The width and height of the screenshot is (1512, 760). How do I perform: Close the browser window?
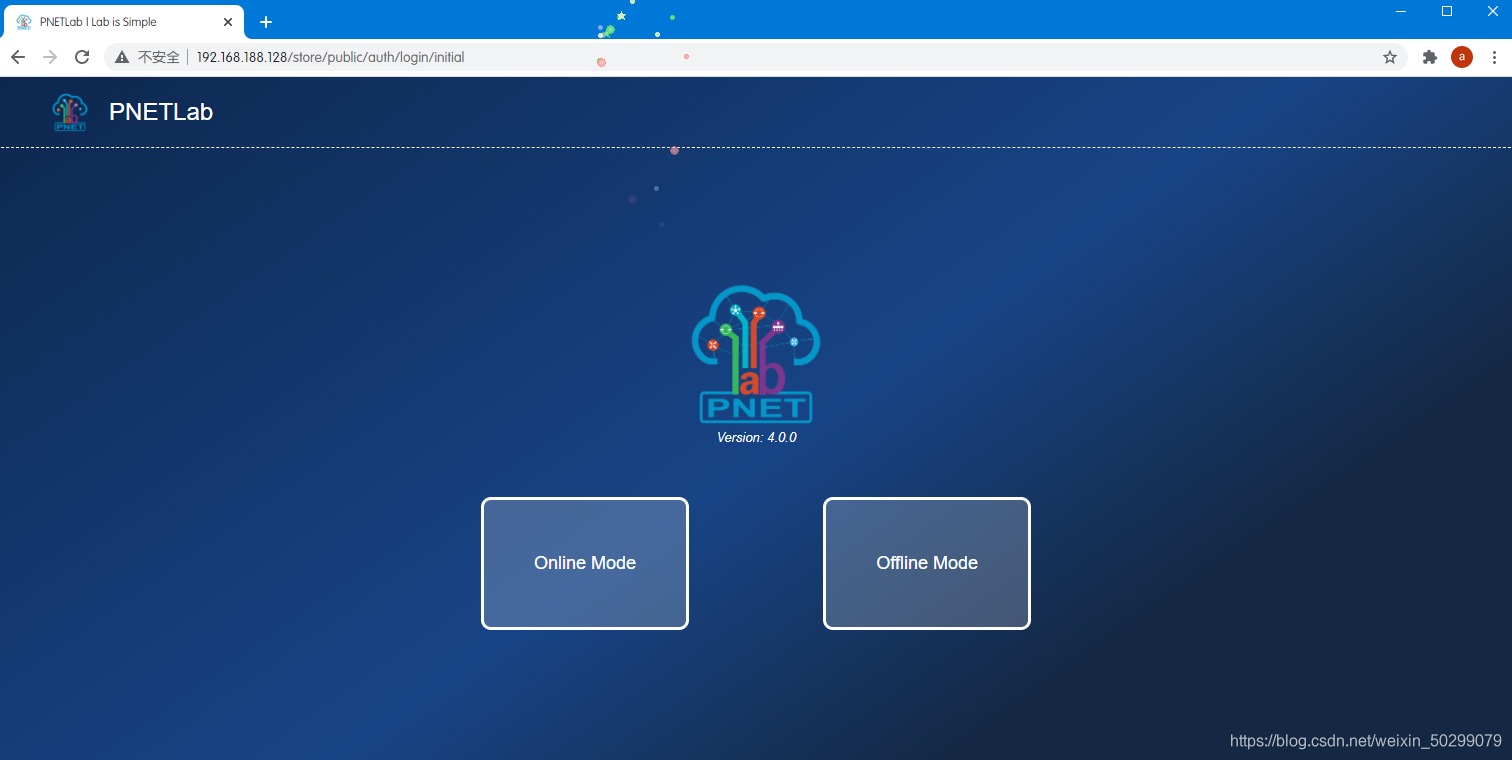click(x=1492, y=11)
